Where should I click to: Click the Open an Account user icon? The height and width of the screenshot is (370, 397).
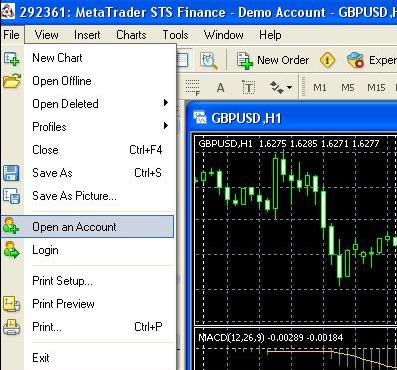click(11, 226)
